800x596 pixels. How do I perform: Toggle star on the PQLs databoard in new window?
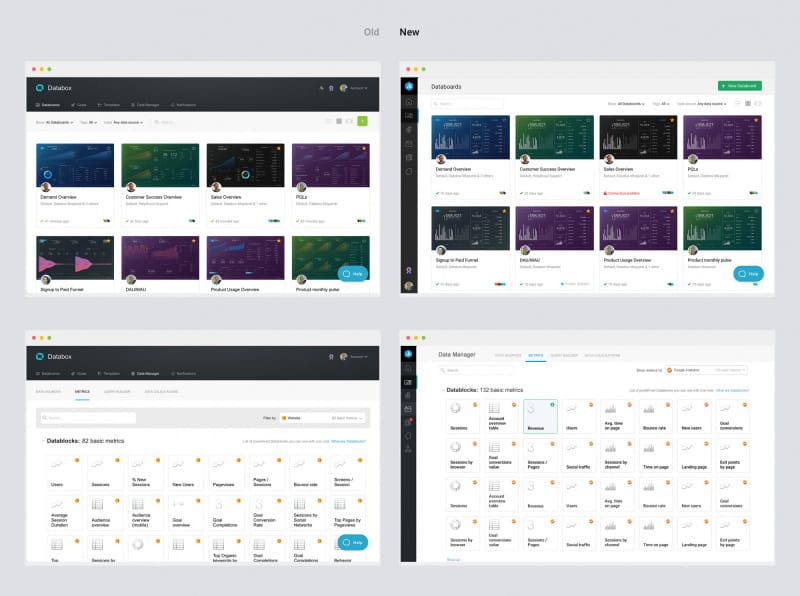756,120
